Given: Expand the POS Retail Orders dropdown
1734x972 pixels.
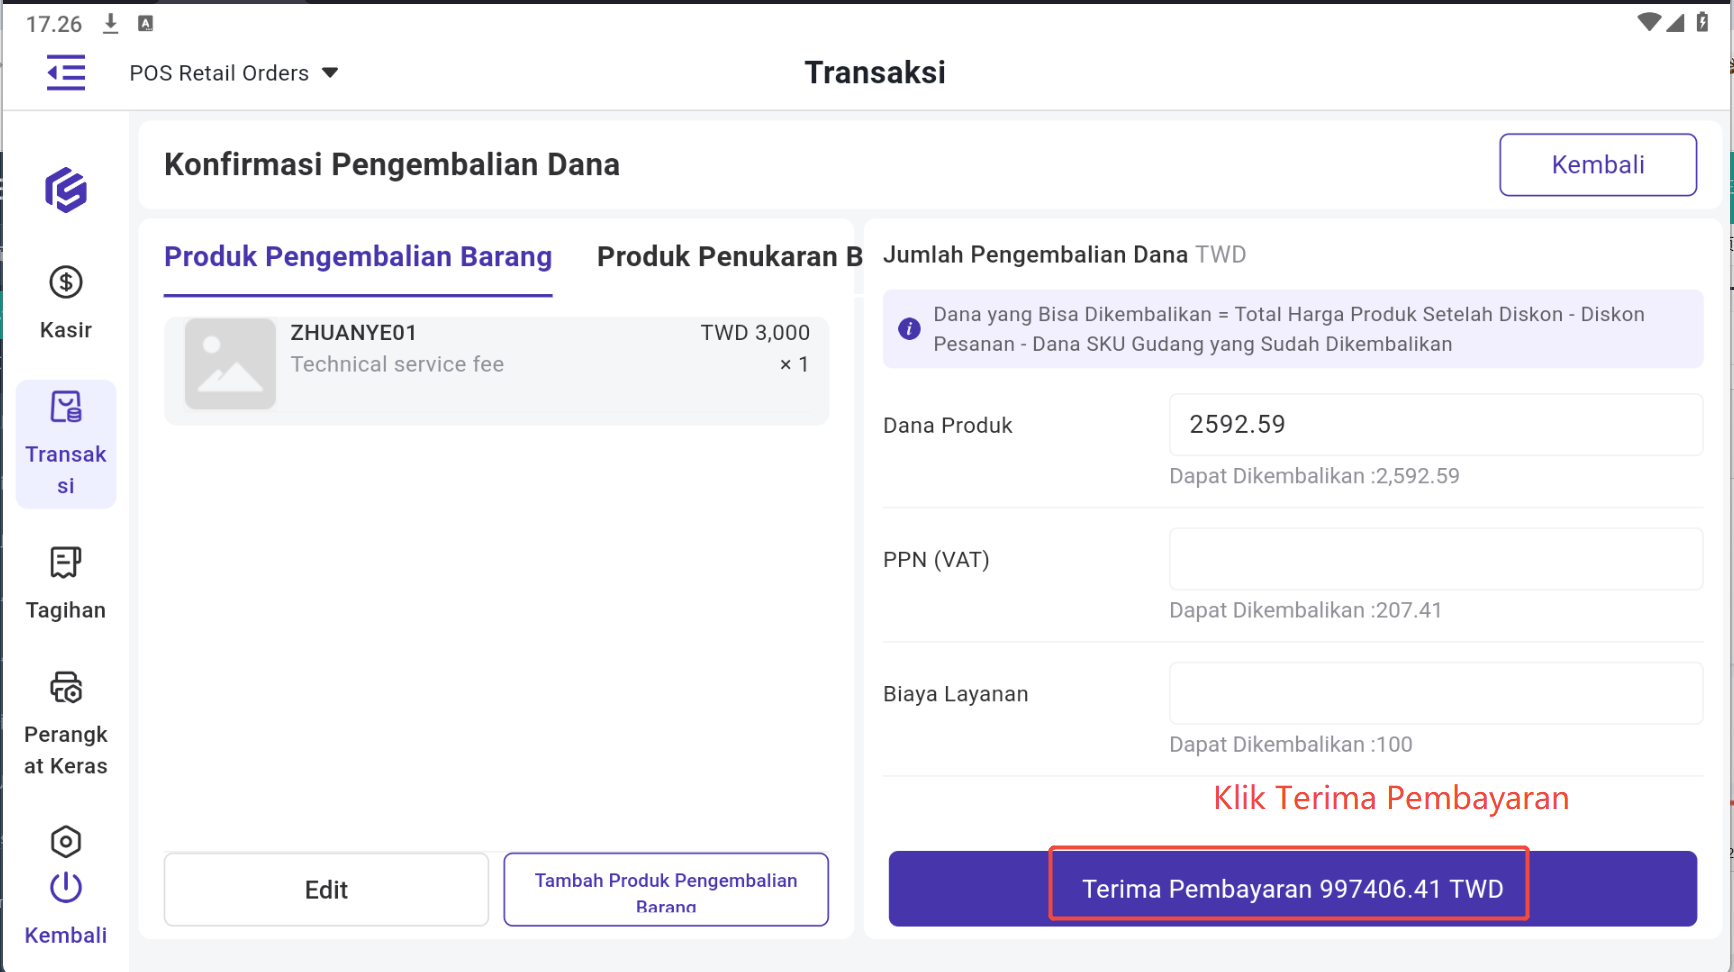Looking at the screenshot, I should (234, 73).
